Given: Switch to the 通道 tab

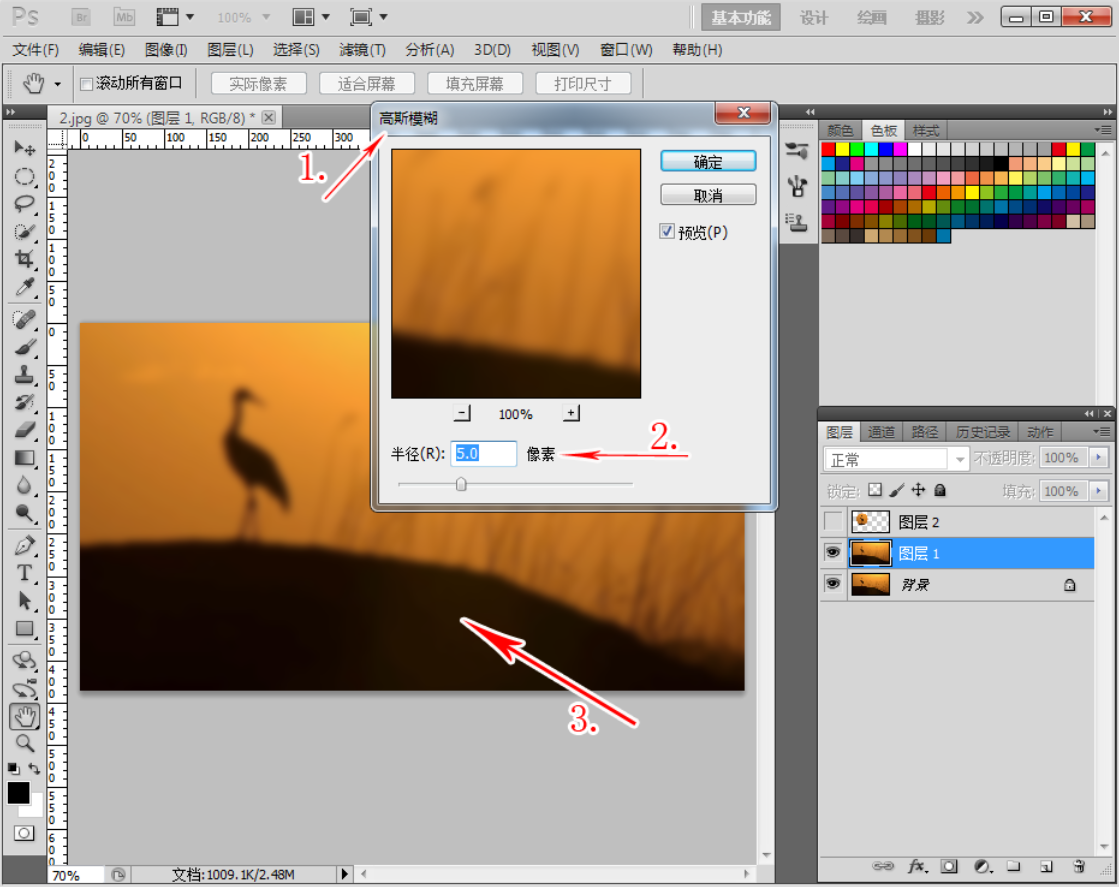Looking at the screenshot, I should 881,432.
